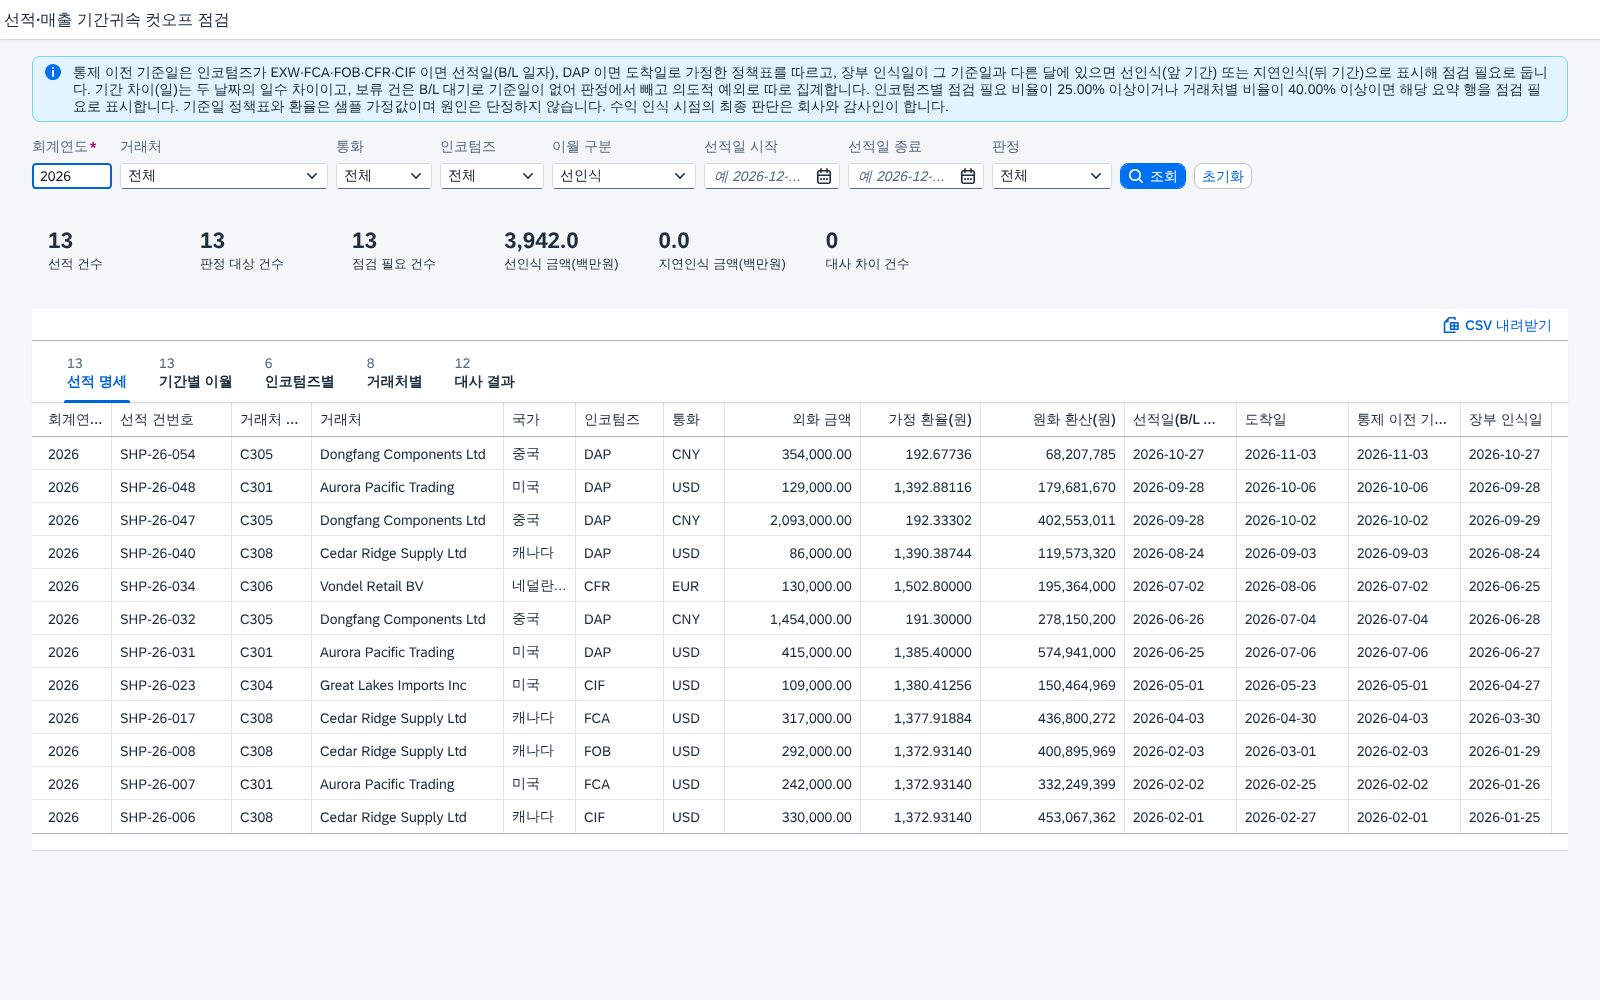The image size is (1600, 1000).
Task: Click shipment number SHP-26-006
Action: [x=158, y=817]
